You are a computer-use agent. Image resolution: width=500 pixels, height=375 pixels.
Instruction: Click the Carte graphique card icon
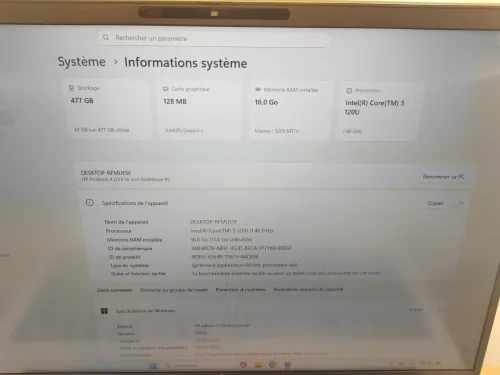click(165, 89)
